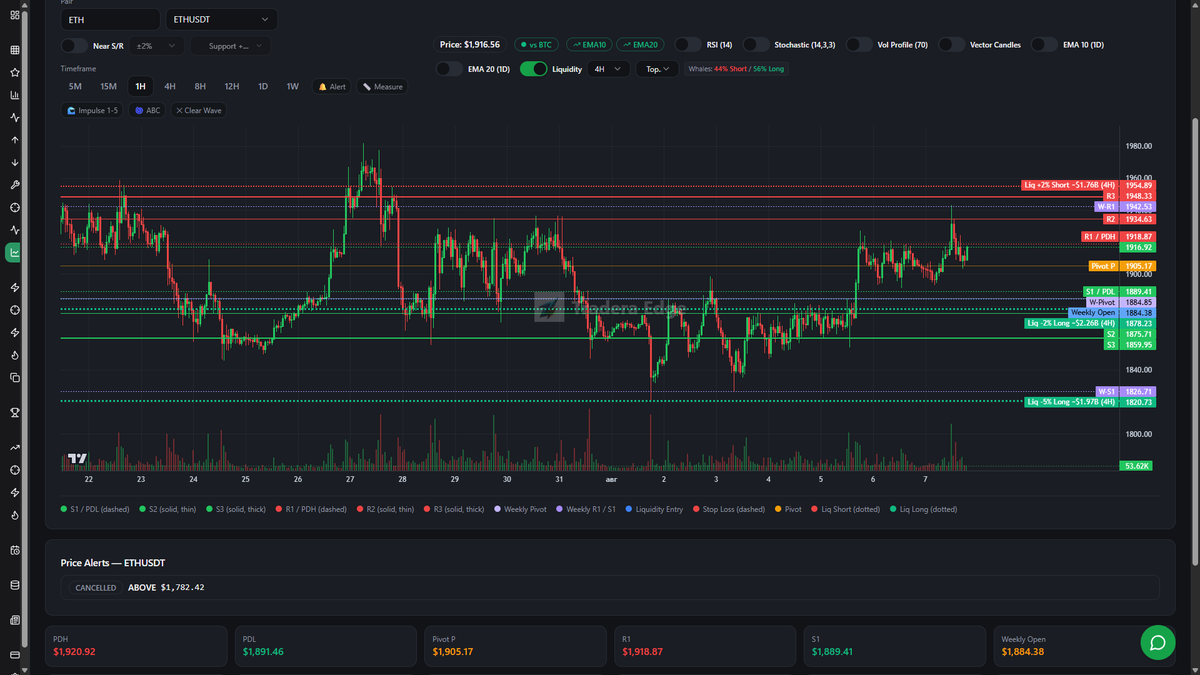Select the 5M timeframe

pyautogui.click(x=75, y=87)
